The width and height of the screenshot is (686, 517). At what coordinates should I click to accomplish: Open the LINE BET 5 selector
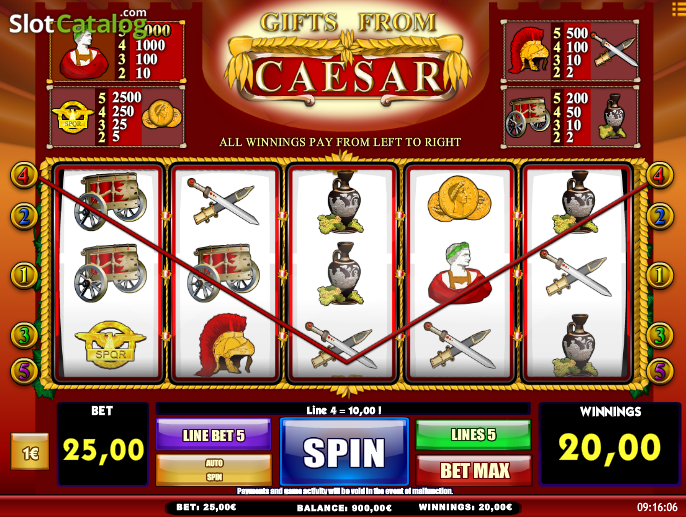[x=214, y=435]
